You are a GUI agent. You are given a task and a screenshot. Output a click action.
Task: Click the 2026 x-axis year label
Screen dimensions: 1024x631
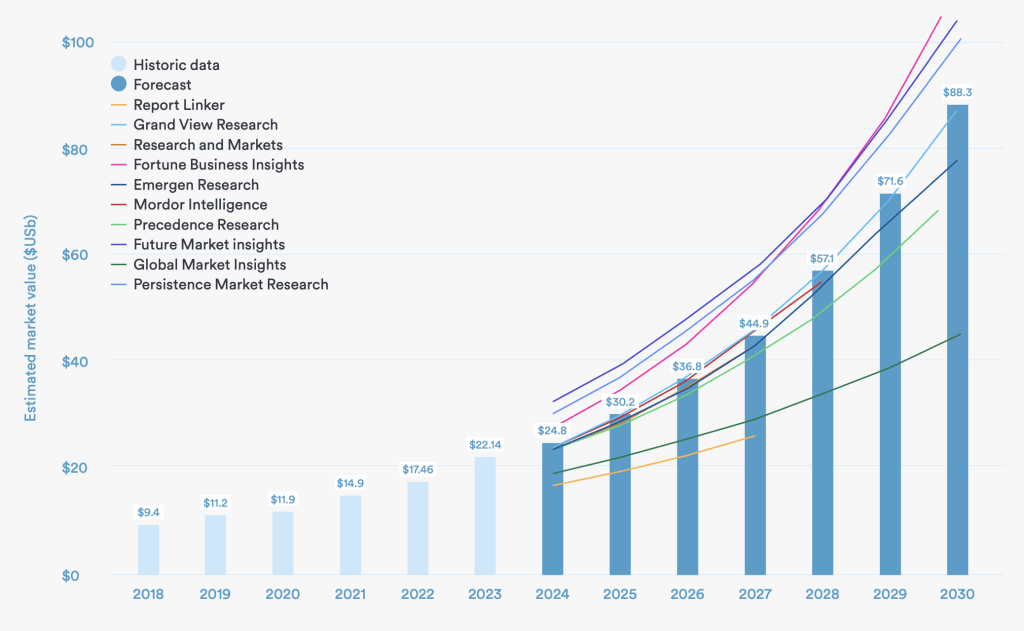coord(687,594)
